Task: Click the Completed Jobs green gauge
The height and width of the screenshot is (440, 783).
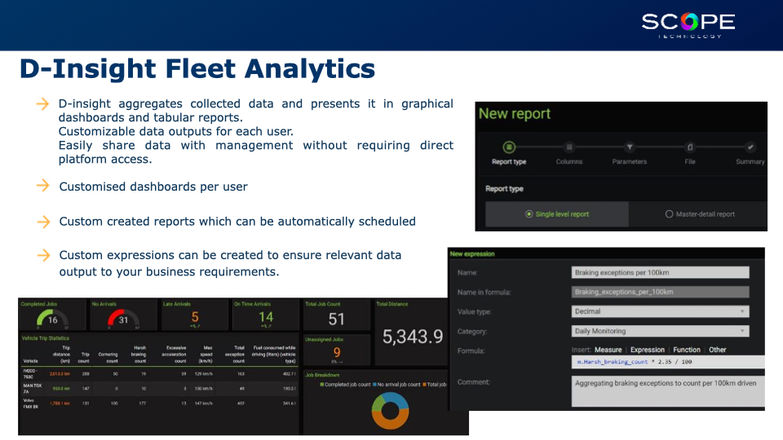Action: point(51,319)
